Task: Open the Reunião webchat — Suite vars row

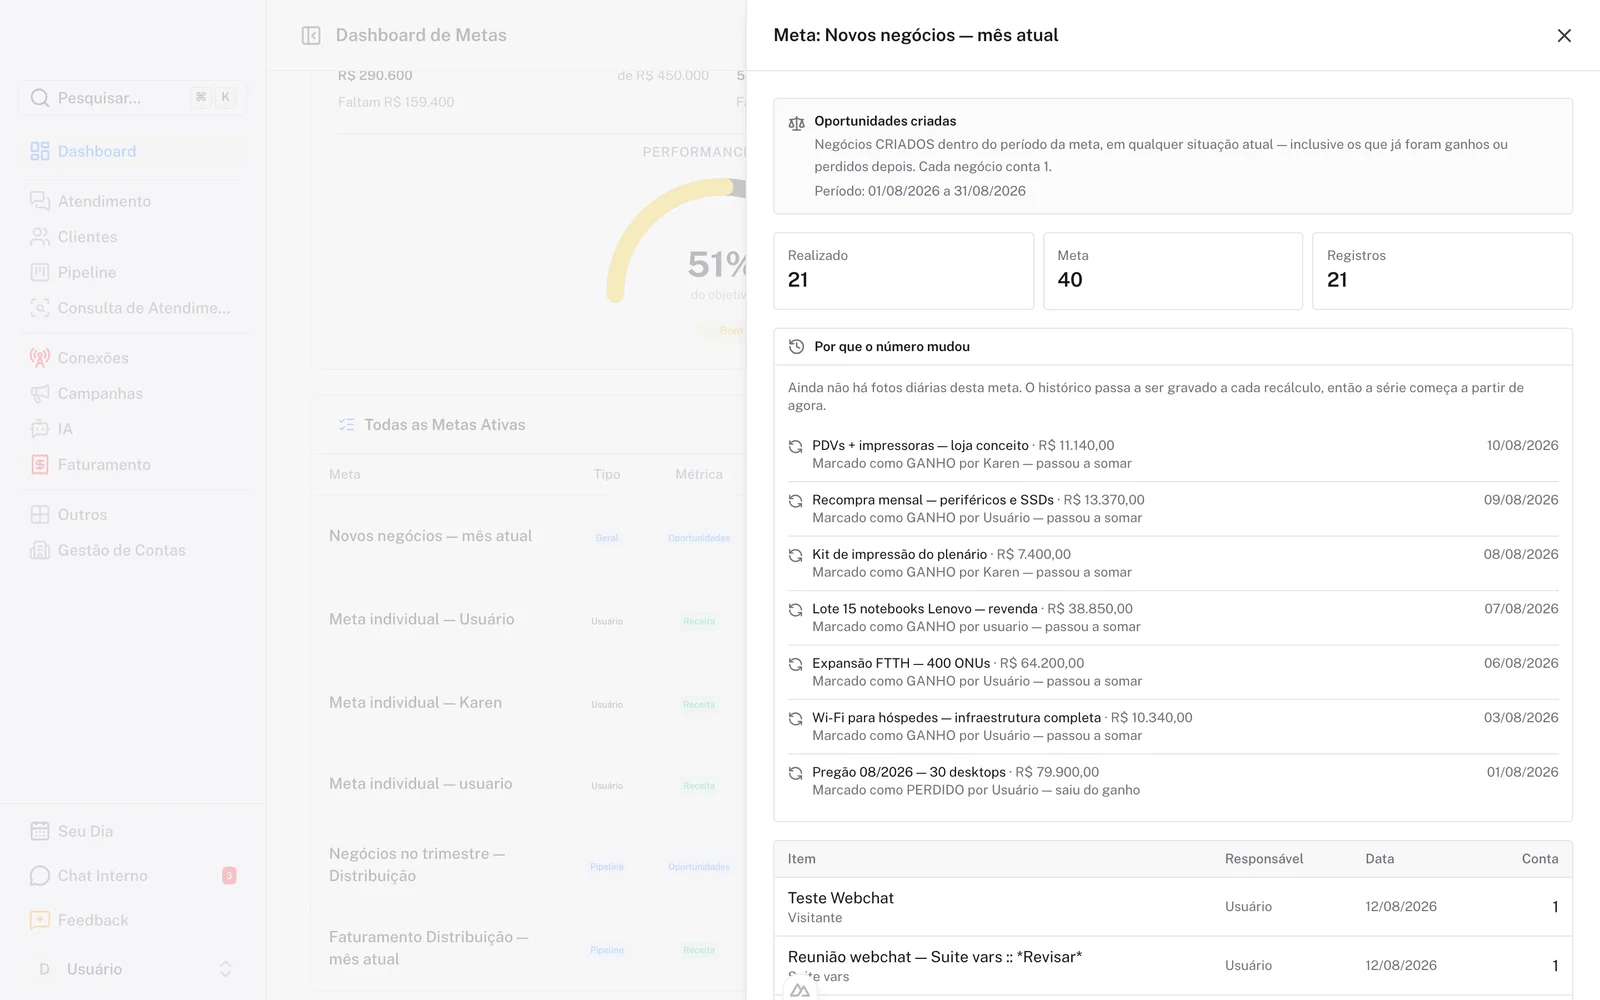Action: [x=1173, y=966]
